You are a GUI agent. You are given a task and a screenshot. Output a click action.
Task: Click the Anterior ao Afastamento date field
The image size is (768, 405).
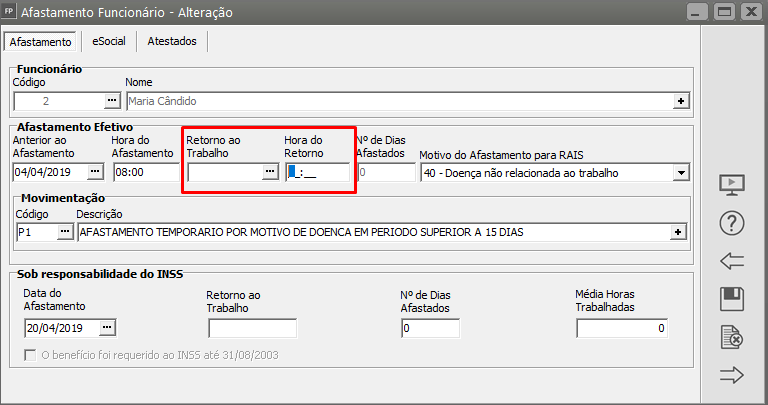tap(50, 172)
